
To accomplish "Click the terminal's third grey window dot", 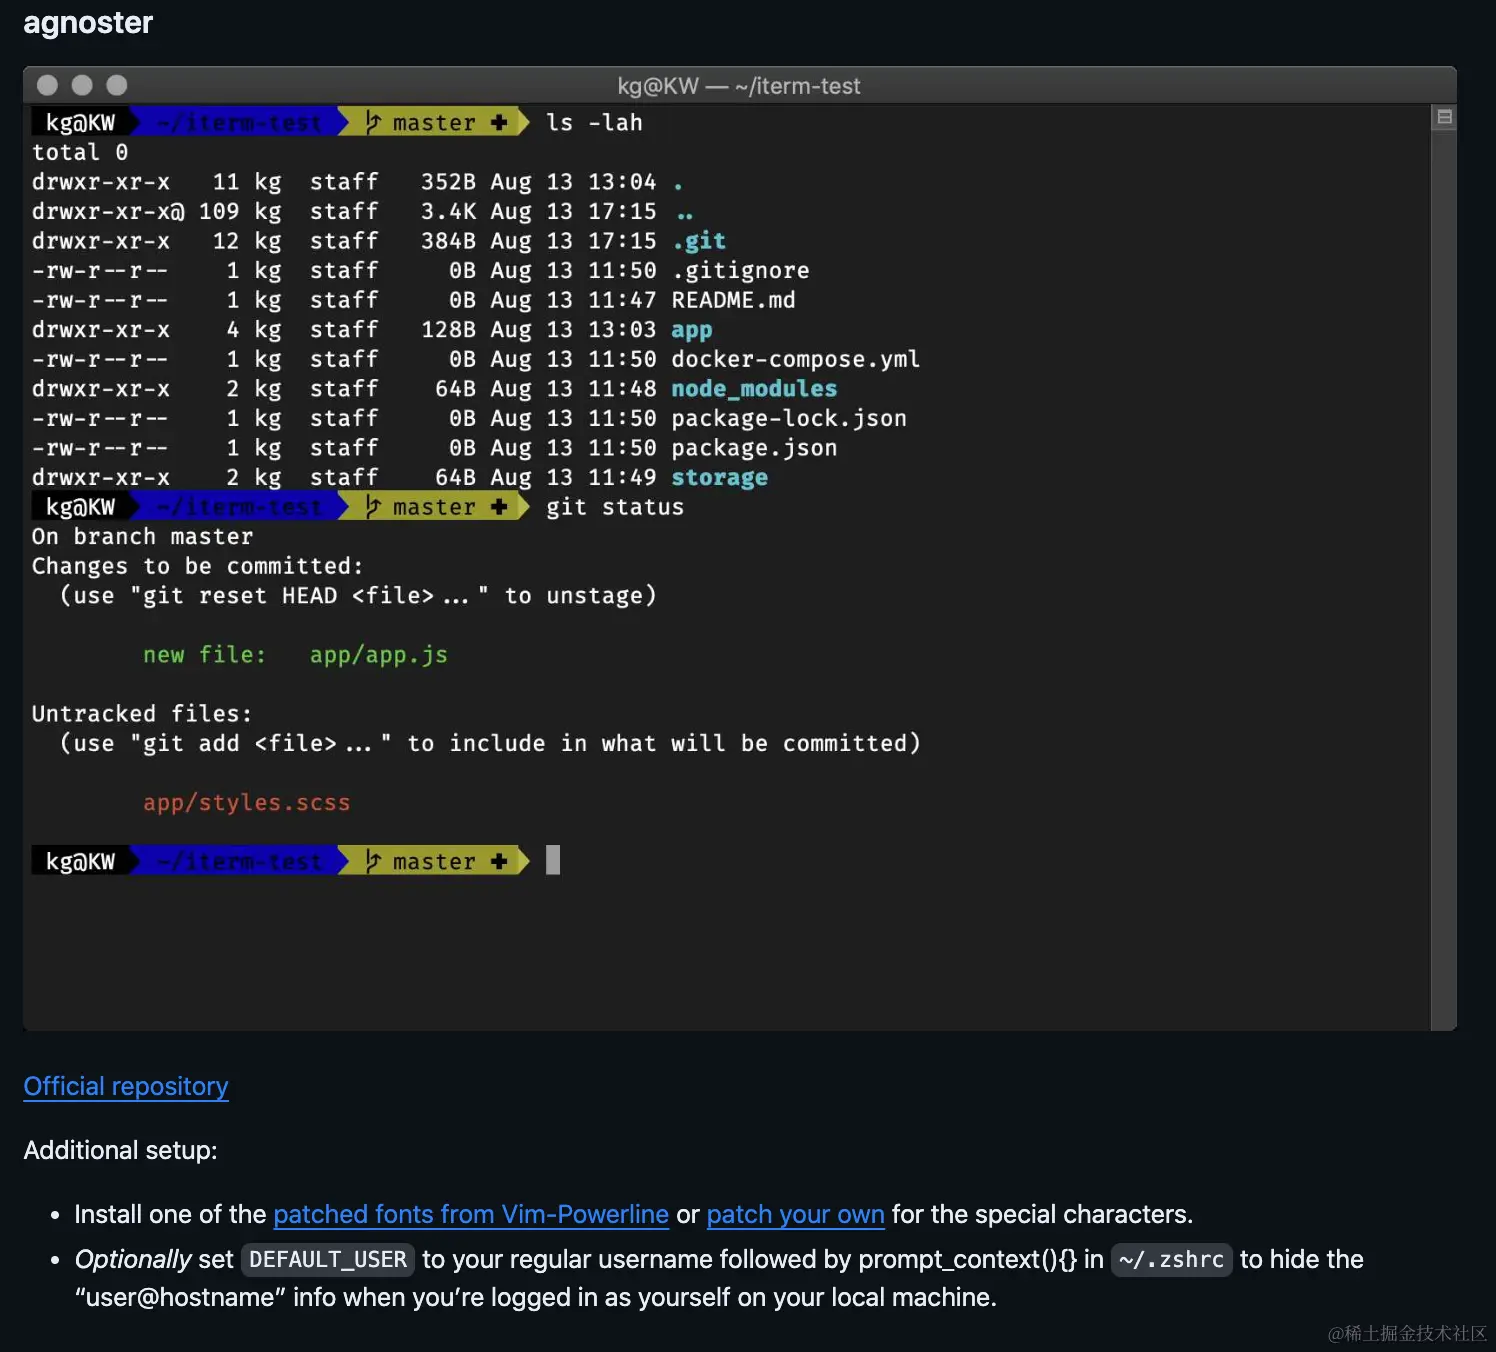I will click(x=117, y=86).
